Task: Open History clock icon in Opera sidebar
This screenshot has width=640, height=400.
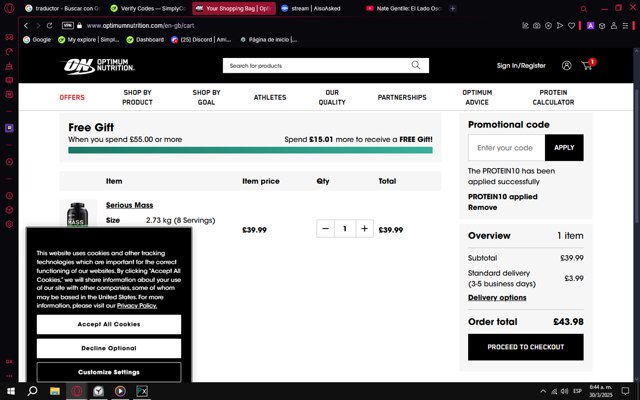Action: [x=9, y=196]
